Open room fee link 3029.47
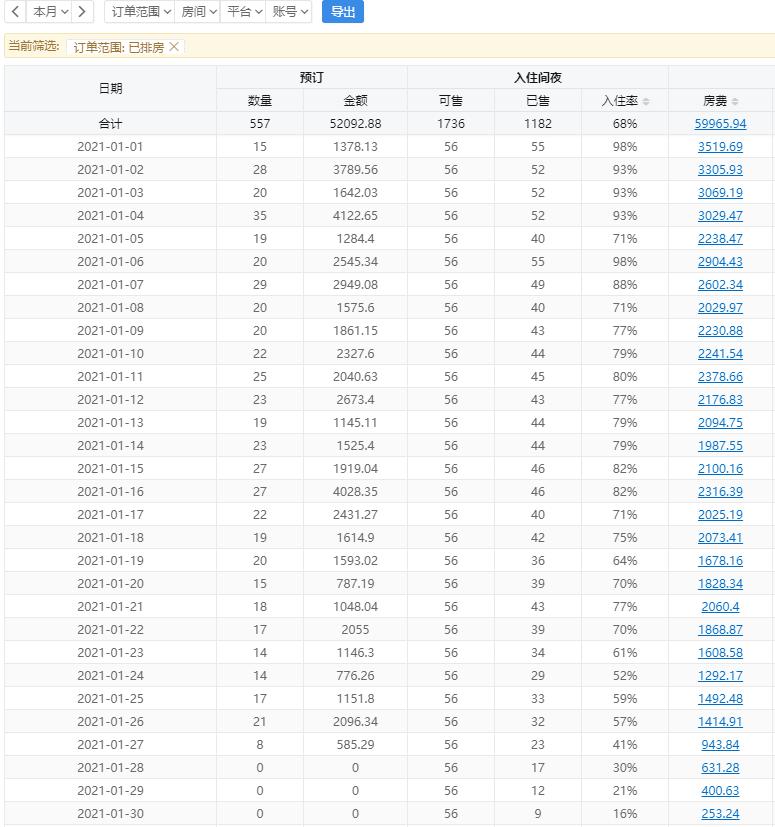Image resolution: width=775 pixels, height=827 pixels. tap(720, 216)
